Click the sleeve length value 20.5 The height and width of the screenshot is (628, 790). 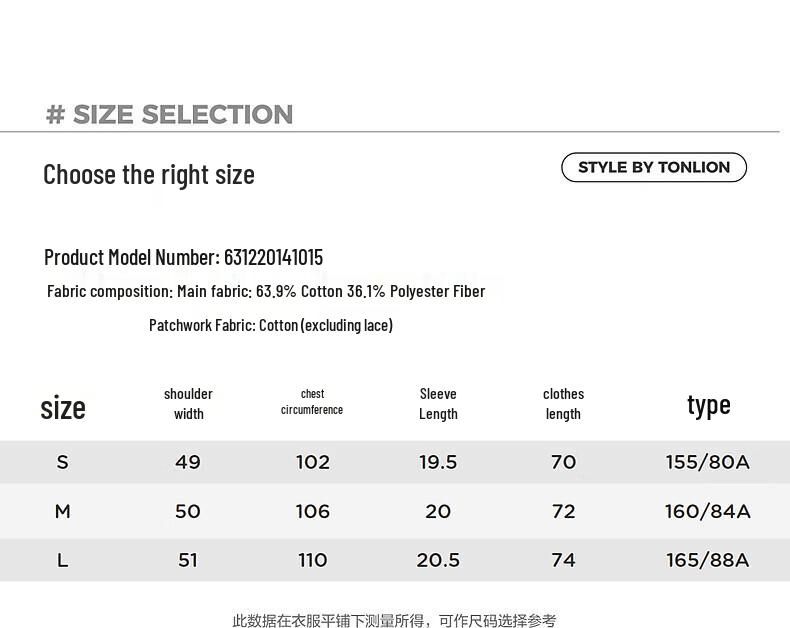pos(438,560)
